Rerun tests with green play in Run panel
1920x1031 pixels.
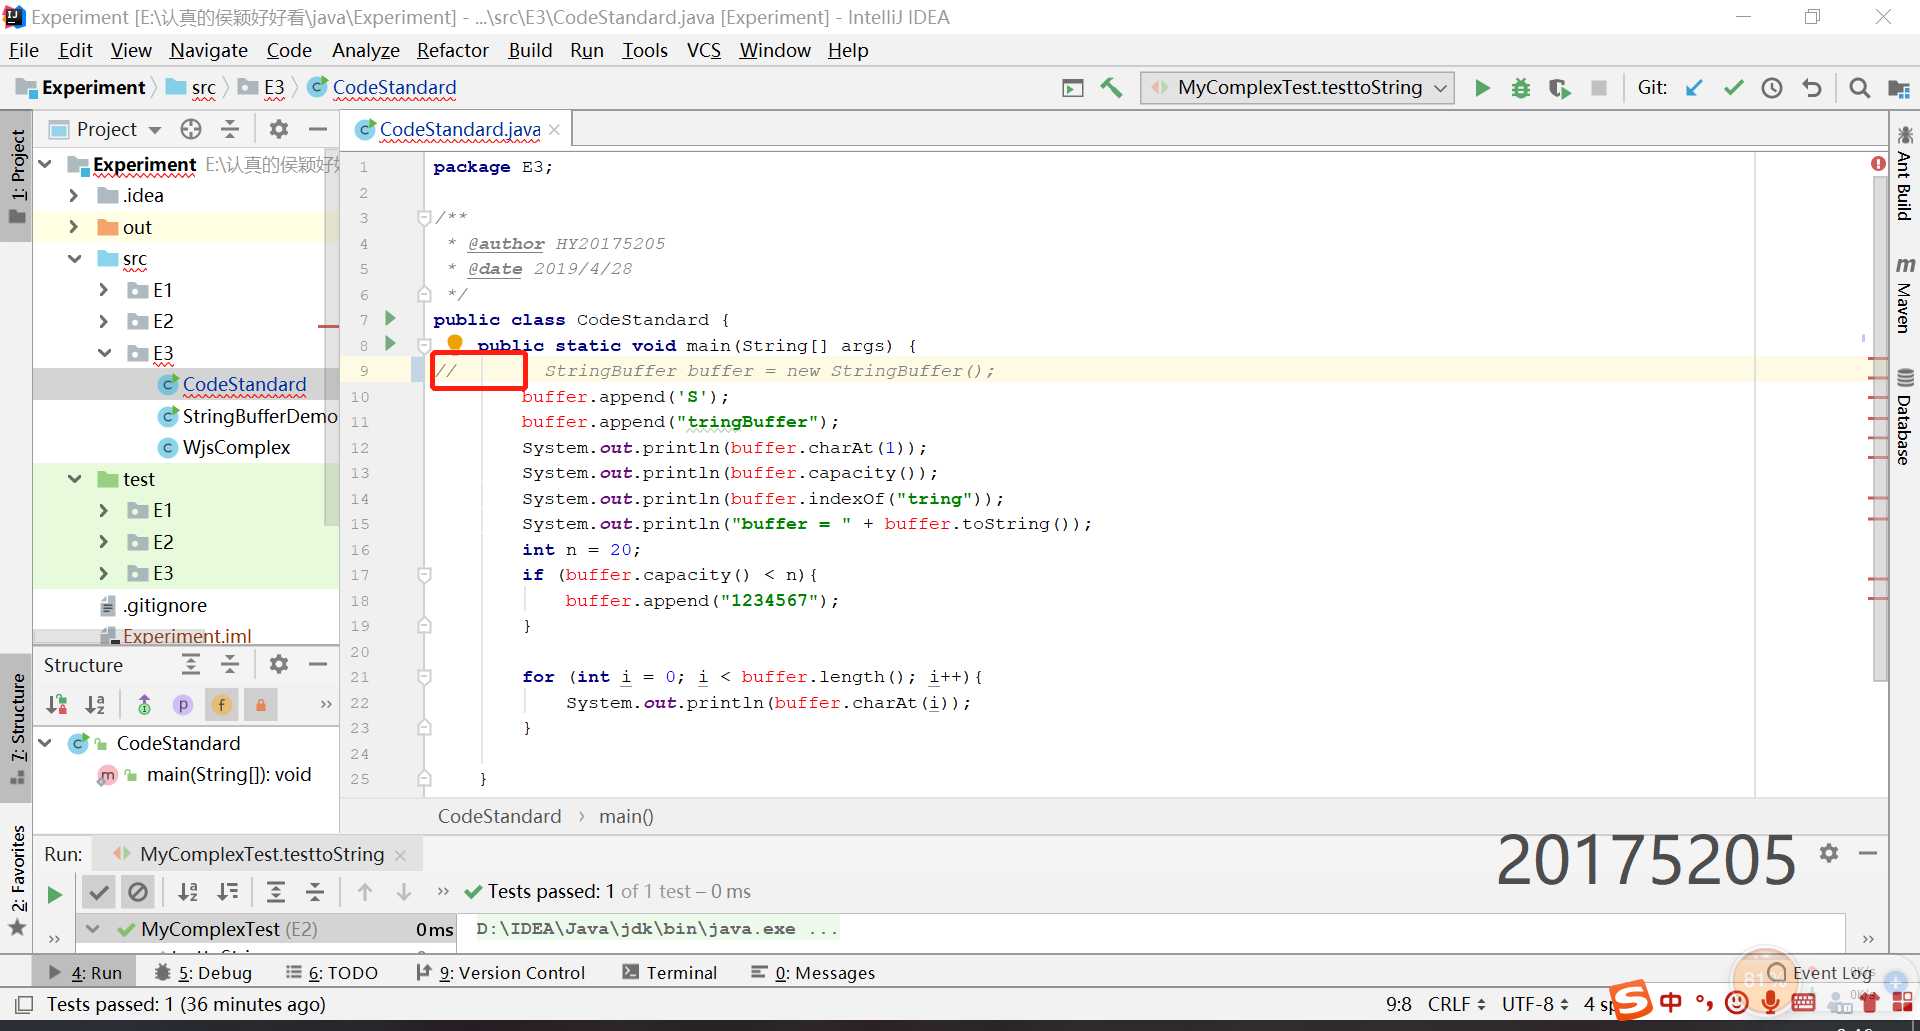pos(54,894)
